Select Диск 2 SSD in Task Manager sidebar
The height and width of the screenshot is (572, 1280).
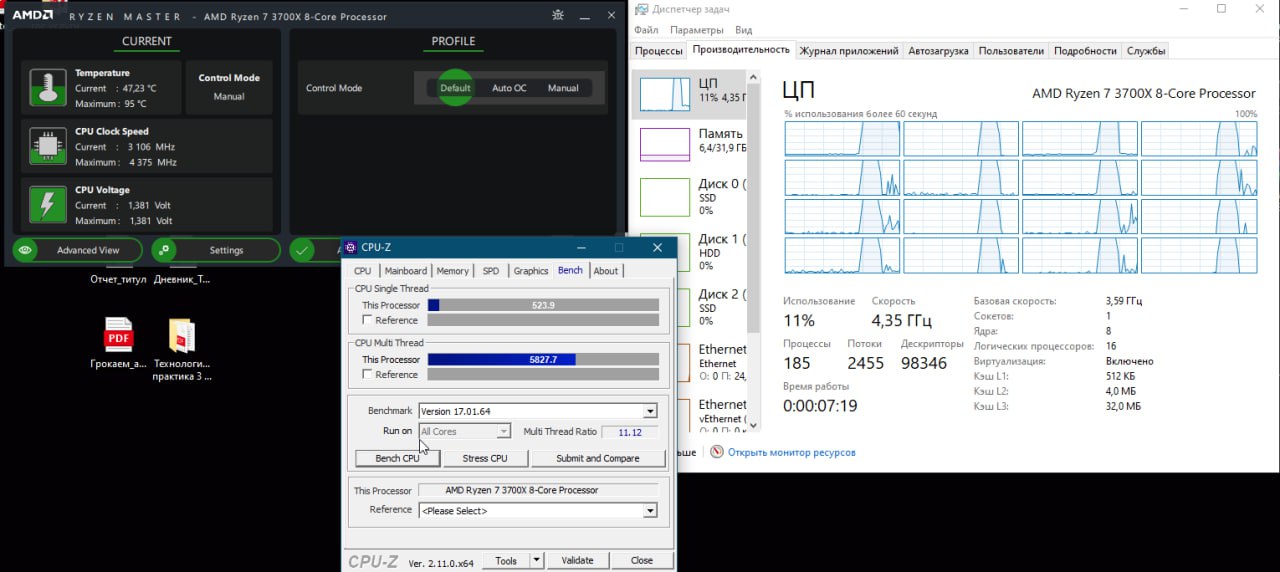tap(690, 307)
